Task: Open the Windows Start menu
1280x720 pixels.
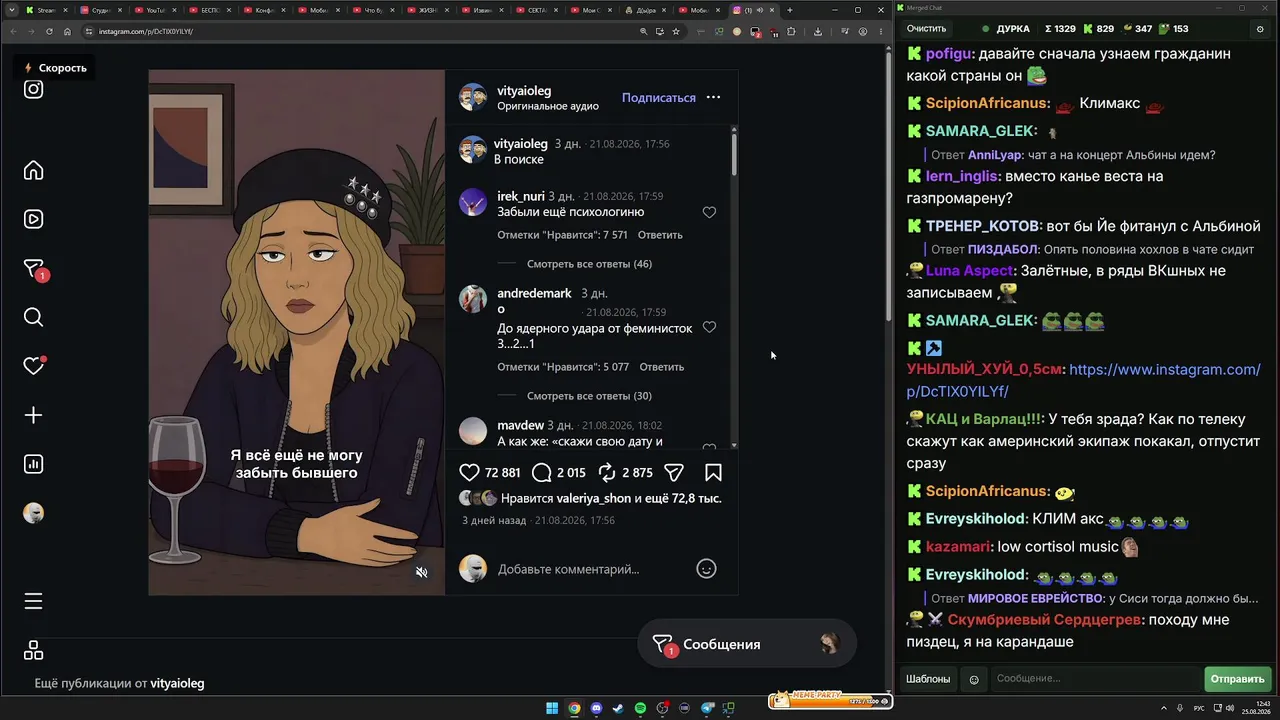Action: (552, 709)
